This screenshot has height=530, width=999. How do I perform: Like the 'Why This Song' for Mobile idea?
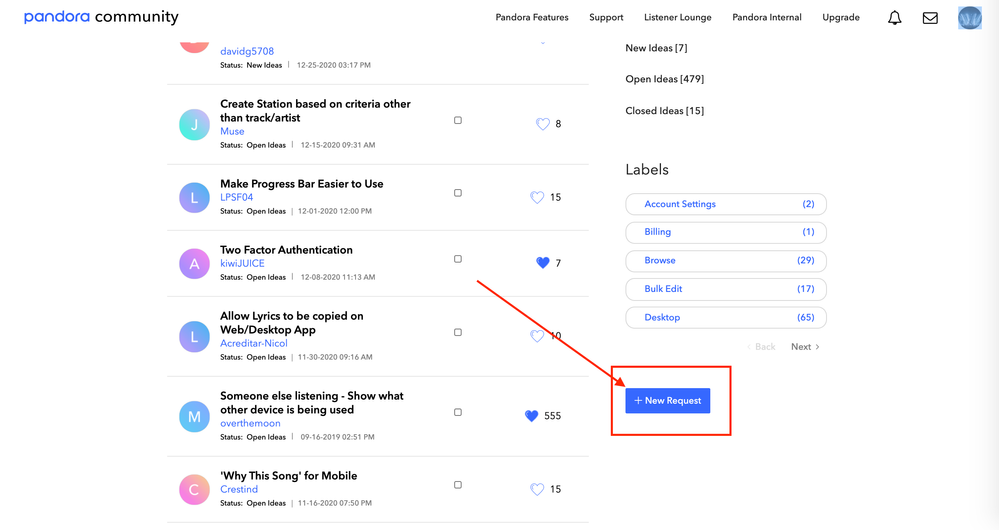537,489
